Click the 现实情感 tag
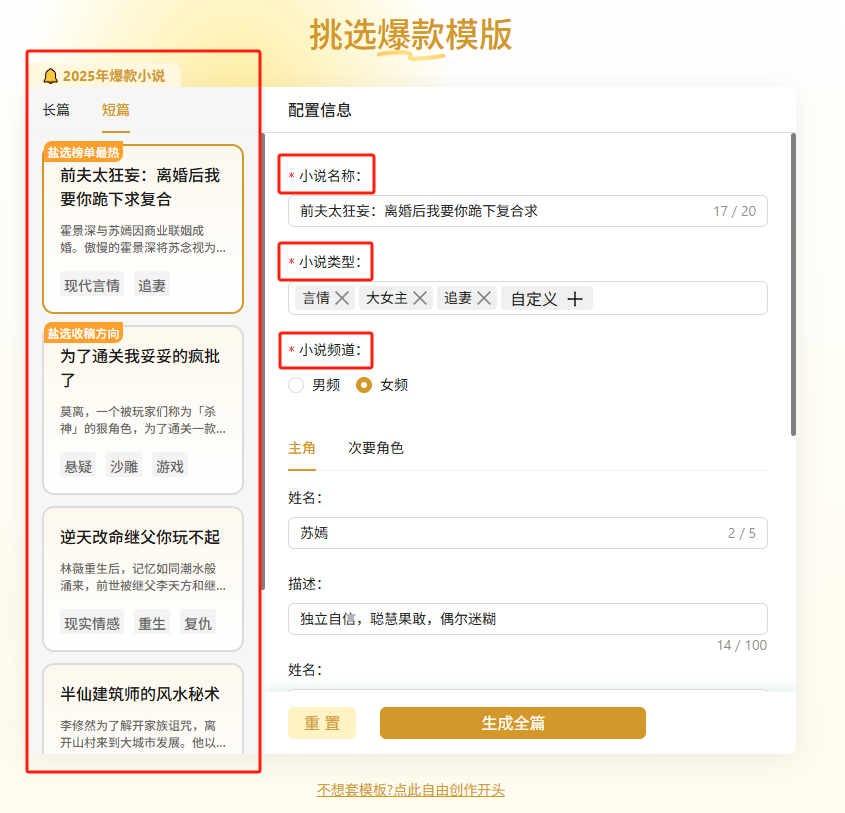 point(92,623)
